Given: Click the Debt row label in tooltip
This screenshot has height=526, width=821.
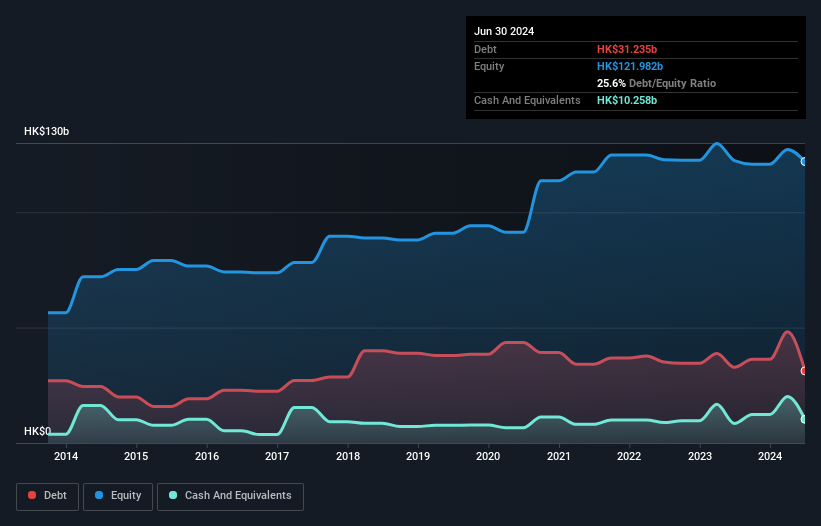Looking at the screenshot, I should 485,49.
